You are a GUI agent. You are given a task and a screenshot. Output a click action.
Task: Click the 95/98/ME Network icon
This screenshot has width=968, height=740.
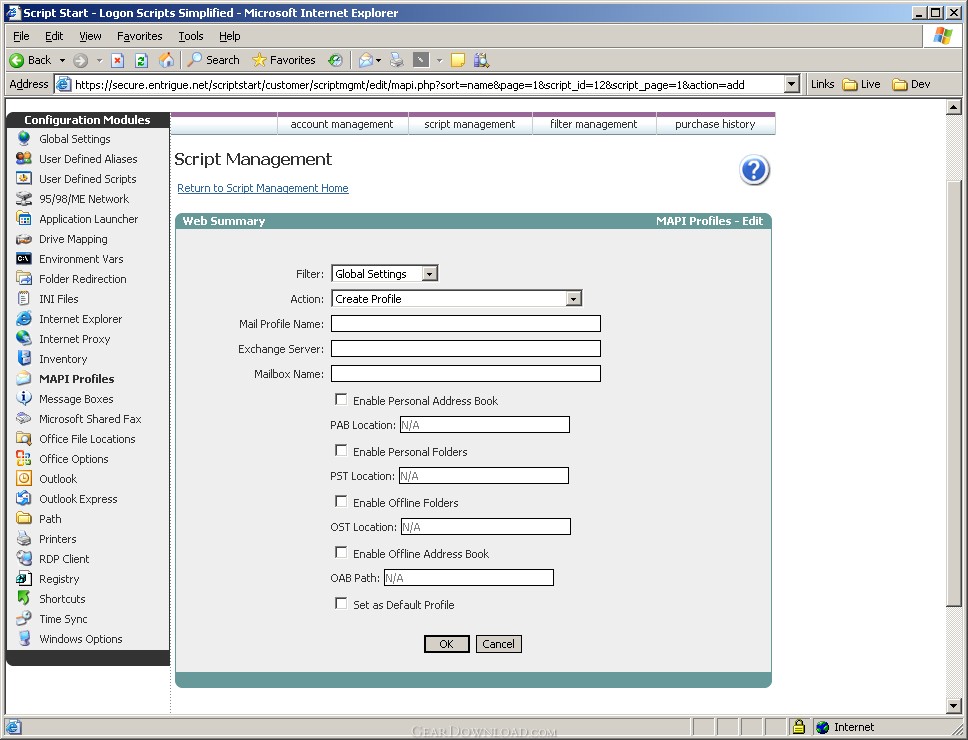[x=23, y=199]
